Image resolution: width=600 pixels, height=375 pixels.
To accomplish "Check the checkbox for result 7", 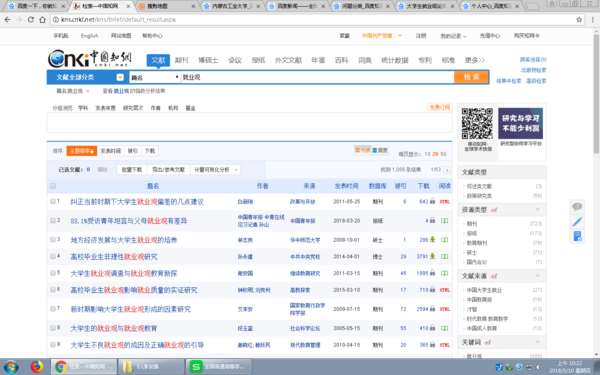I will pyautogui.click(x=53, y=308).
